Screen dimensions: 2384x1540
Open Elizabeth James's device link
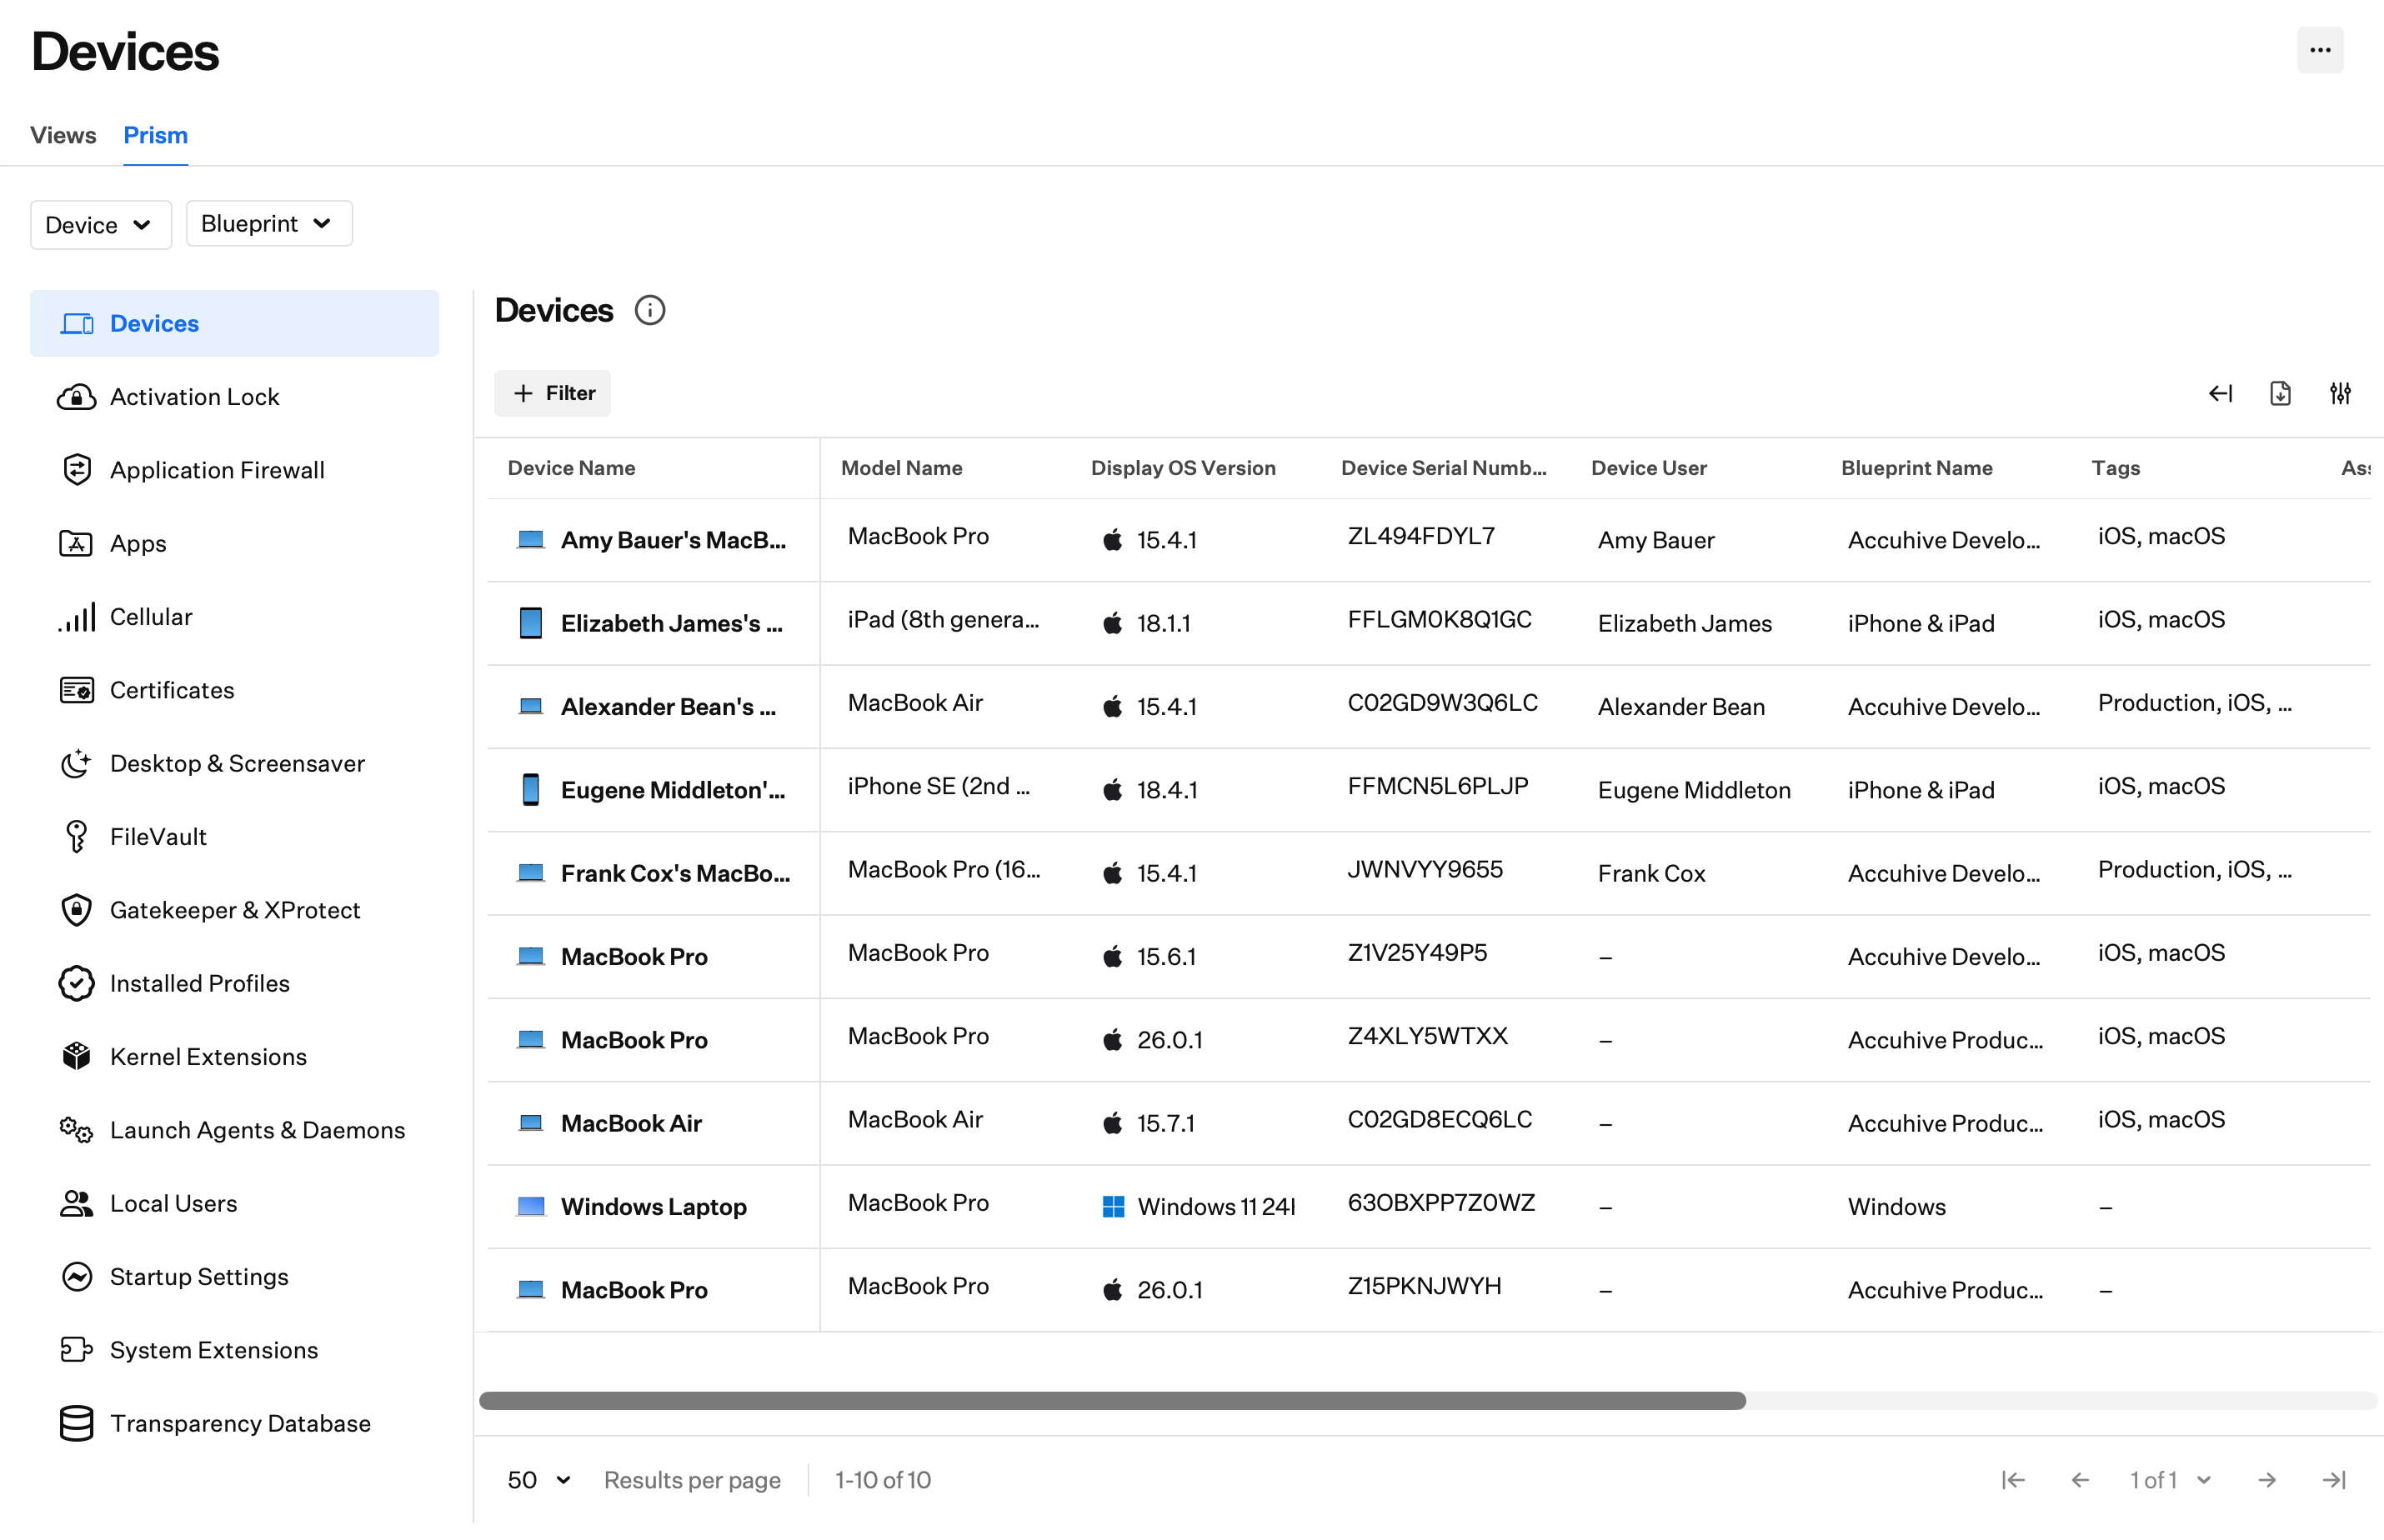click(x=671, y=624)
